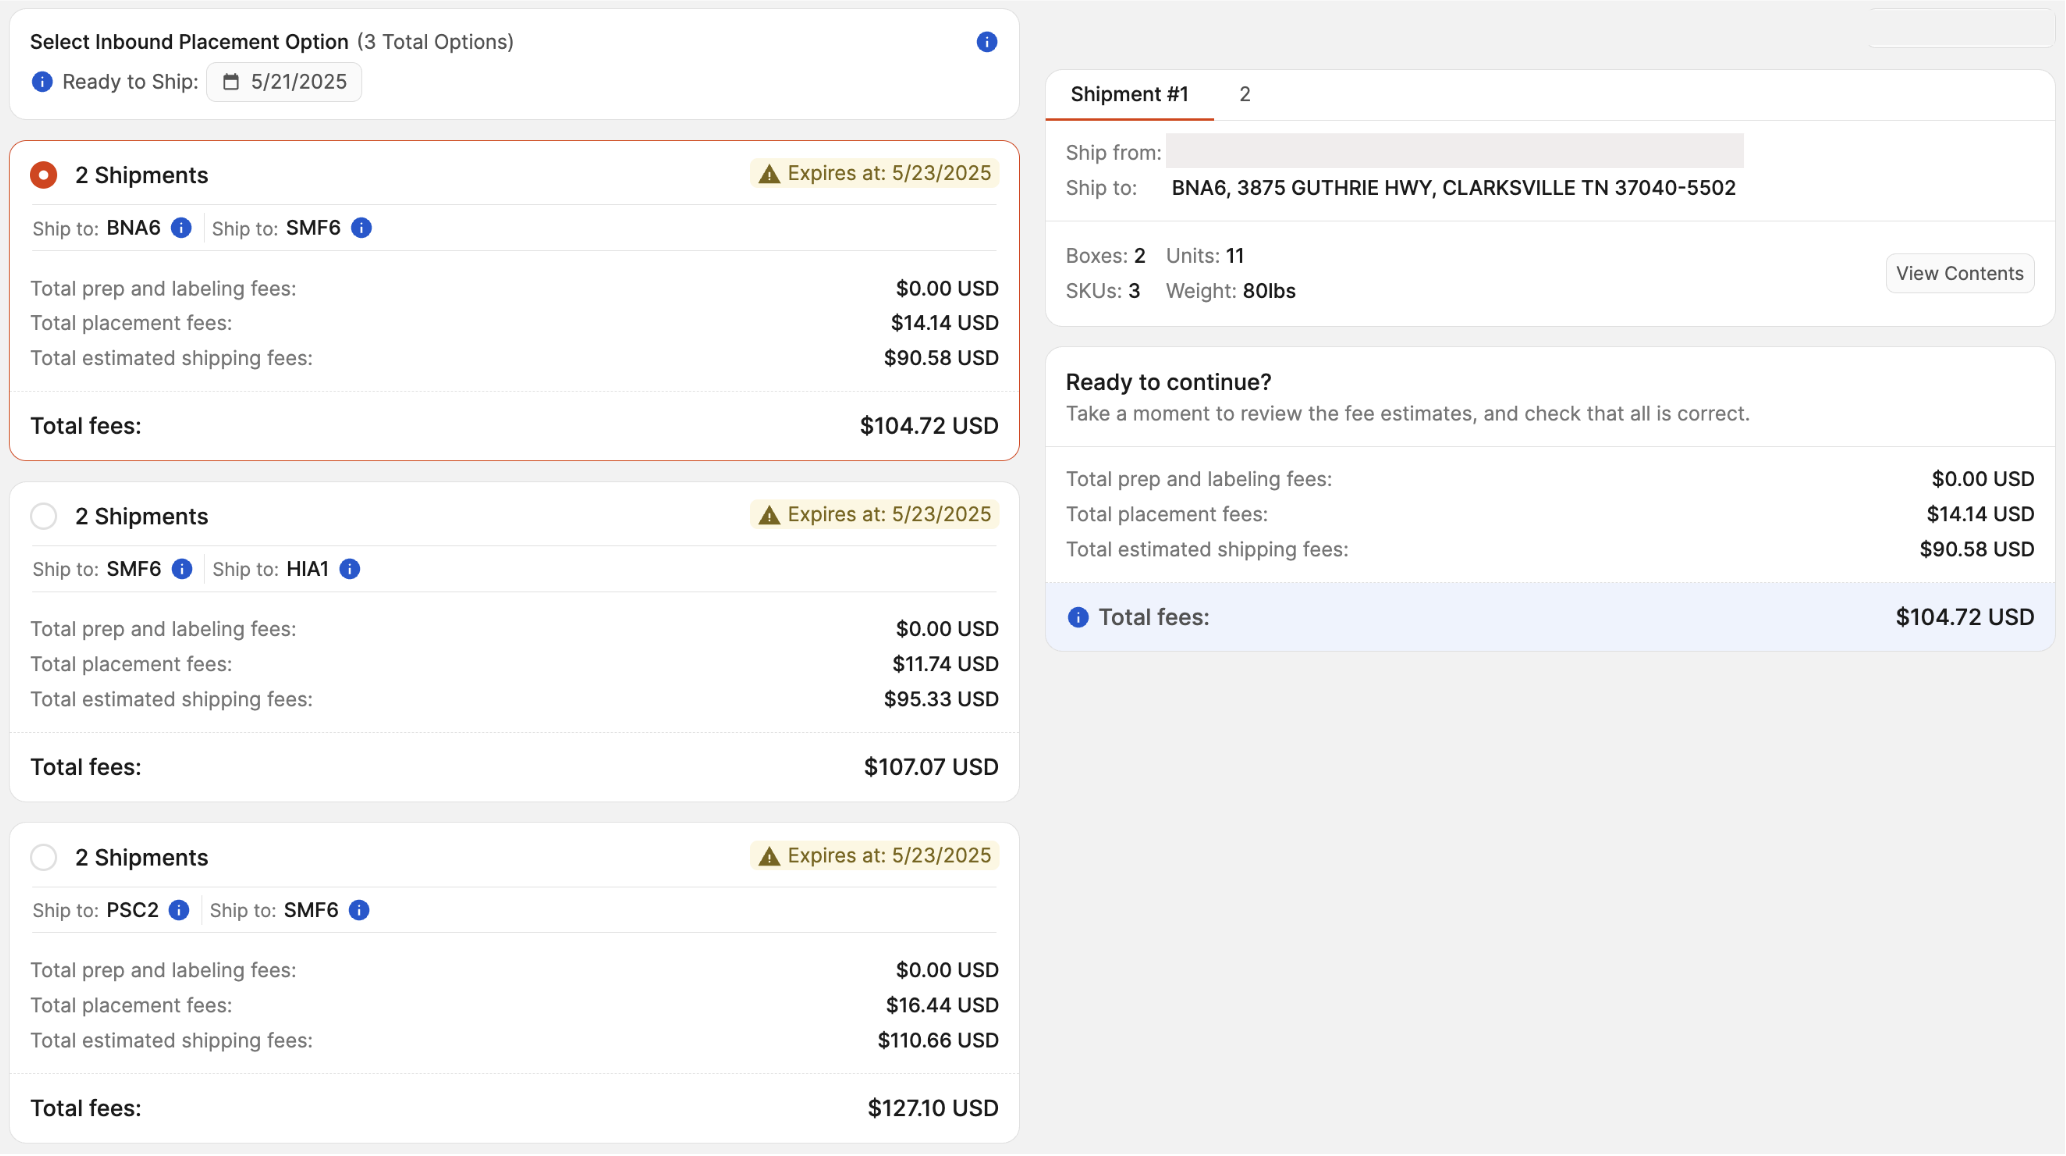2066x1156 pixels.
Task: Click info icon next to HIA1 destination
Action: click(x=350, y=569)
